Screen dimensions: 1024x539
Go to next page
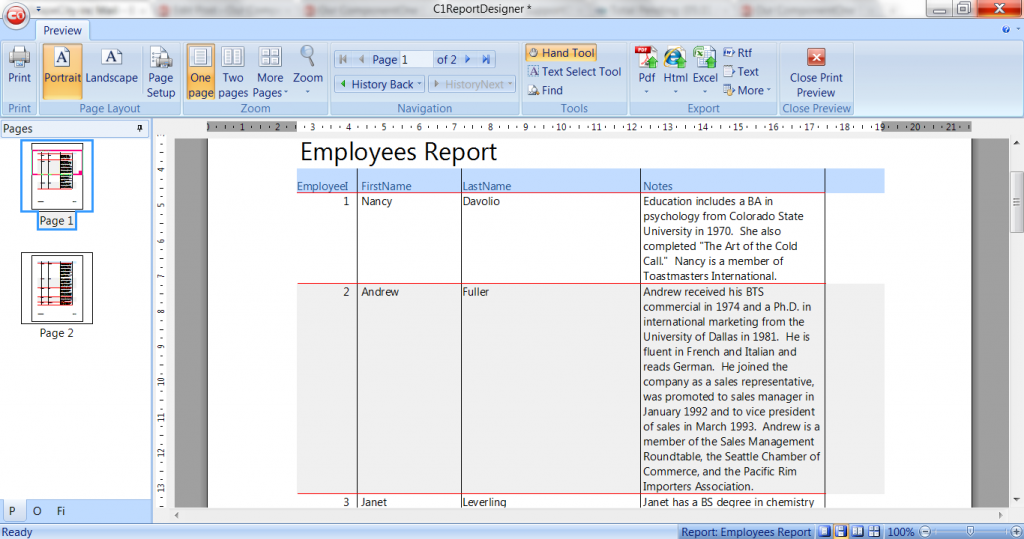point(468,59)
